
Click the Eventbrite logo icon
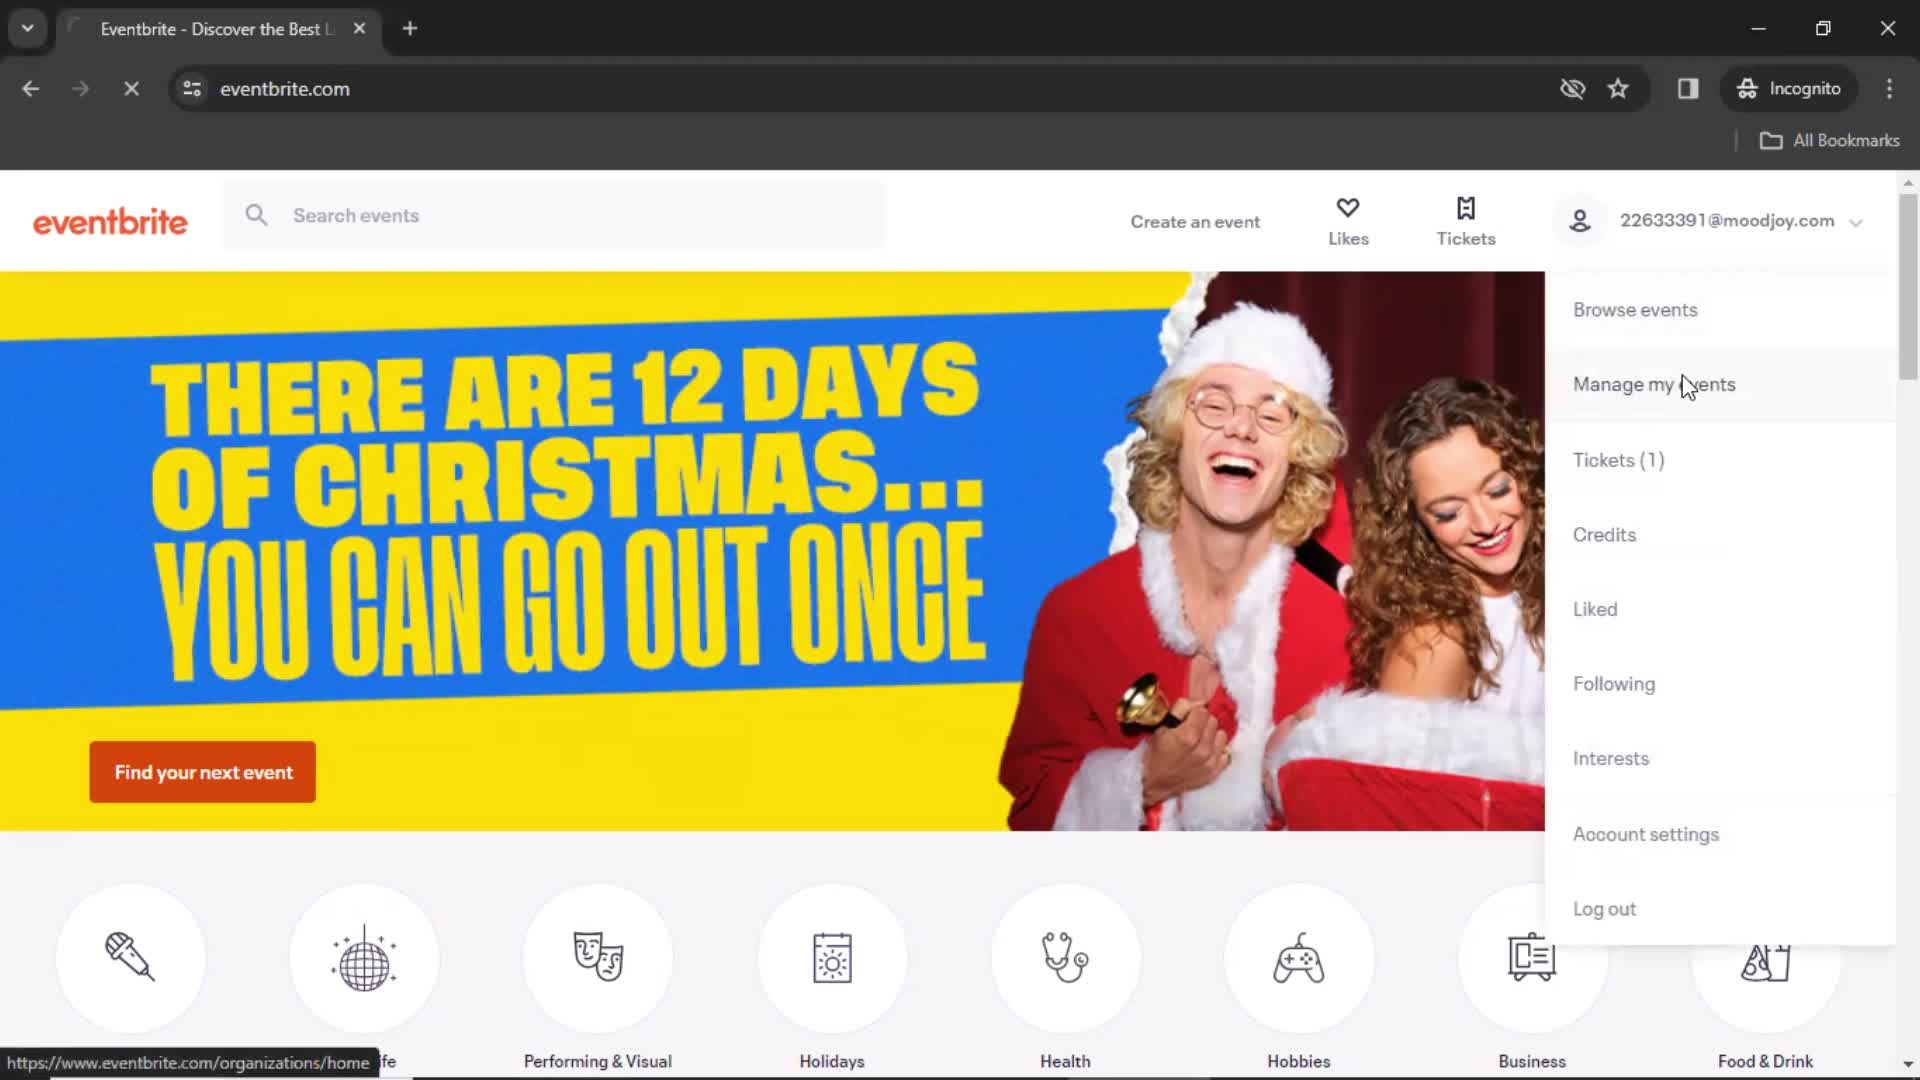[109, 222]
